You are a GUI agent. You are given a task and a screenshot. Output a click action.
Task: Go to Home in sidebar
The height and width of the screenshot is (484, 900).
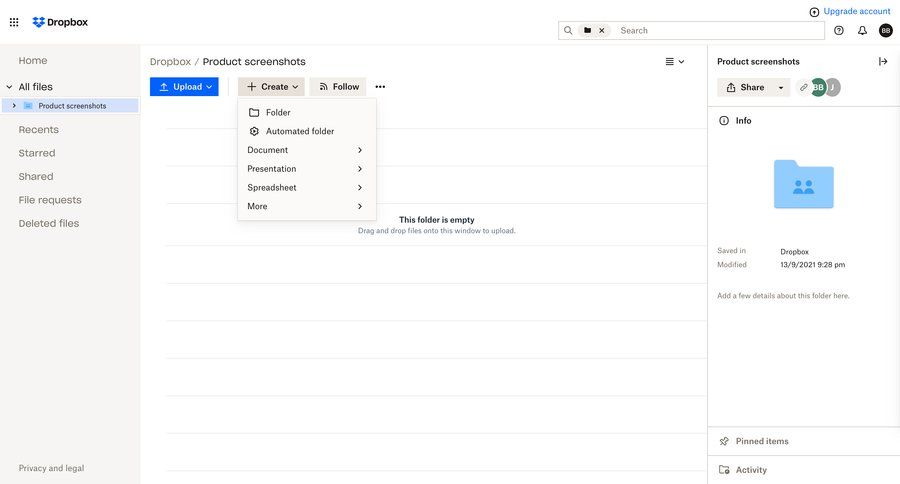(x=33, y=60)
